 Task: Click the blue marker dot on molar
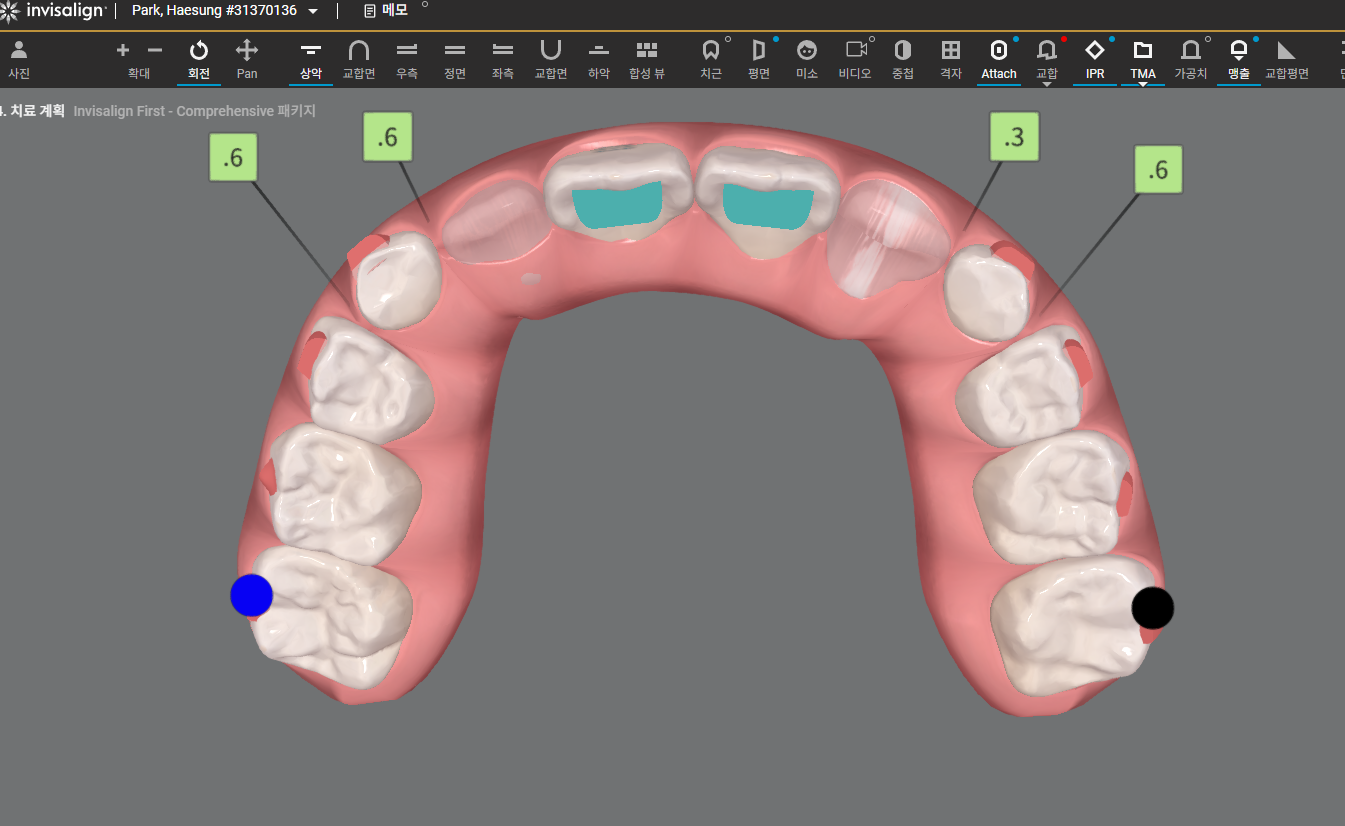tap(251, 595)
